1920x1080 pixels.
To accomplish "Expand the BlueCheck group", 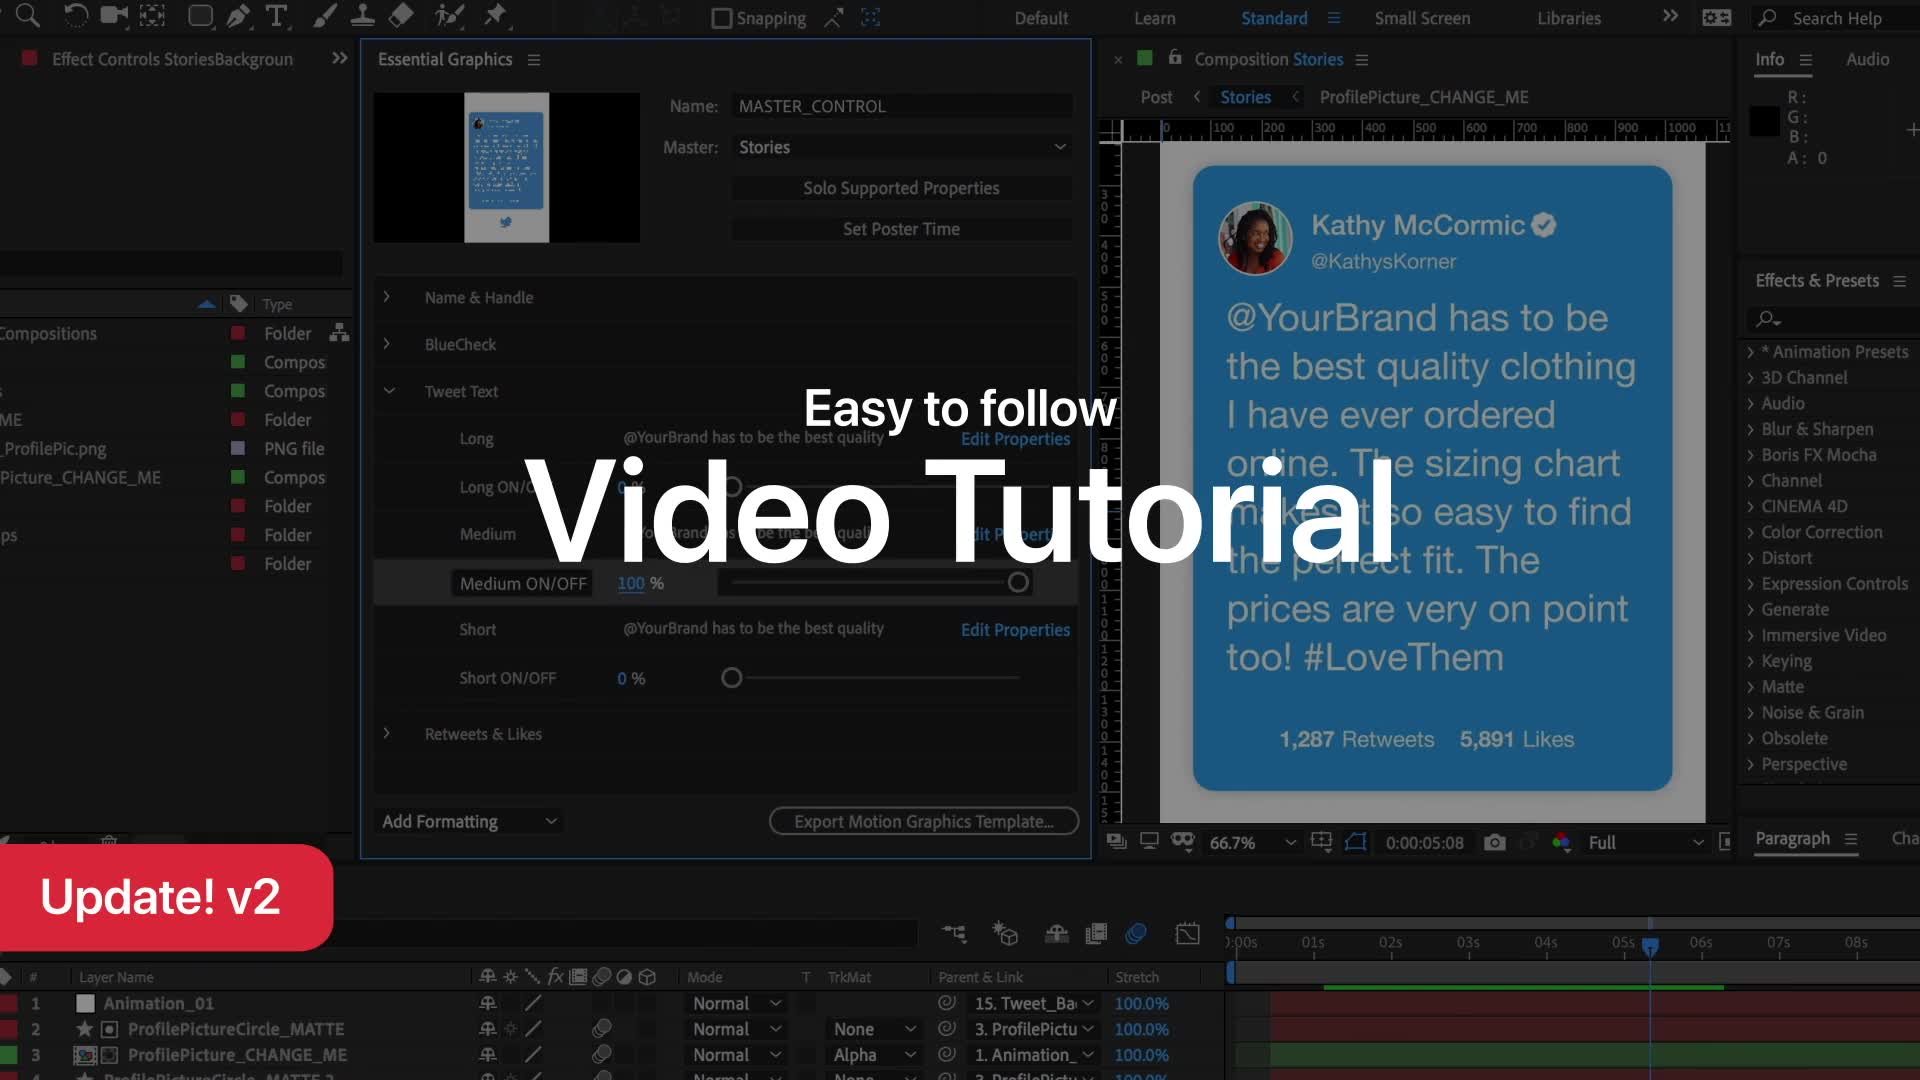I will tap(386, 344).
